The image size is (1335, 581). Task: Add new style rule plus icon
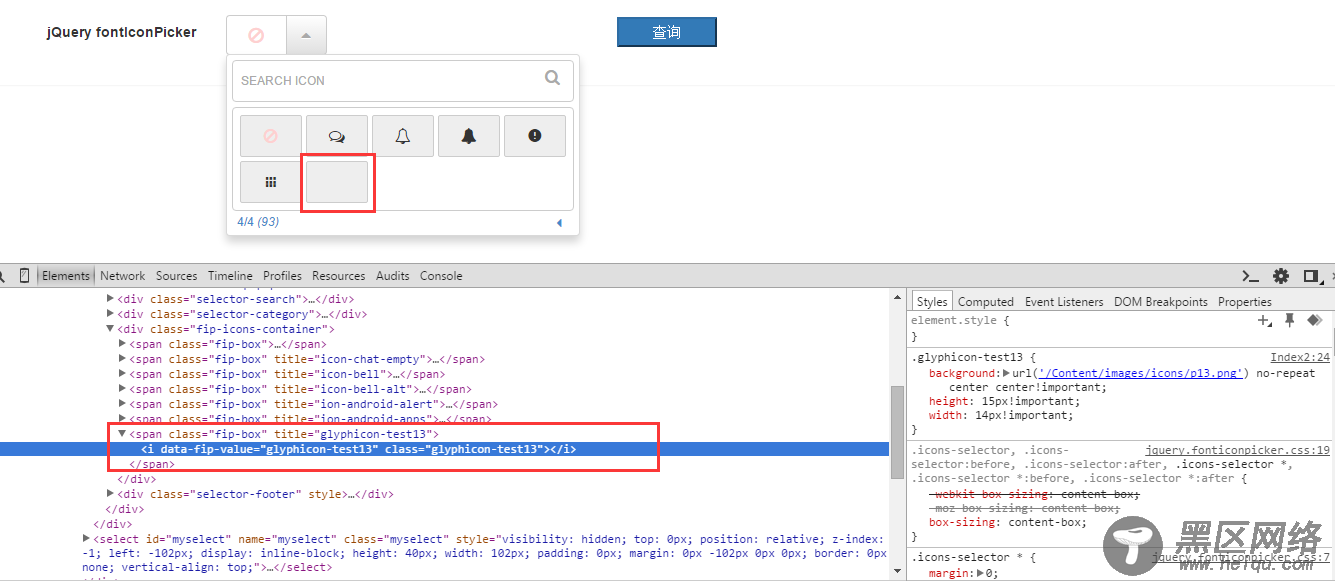coord(1264,320)
